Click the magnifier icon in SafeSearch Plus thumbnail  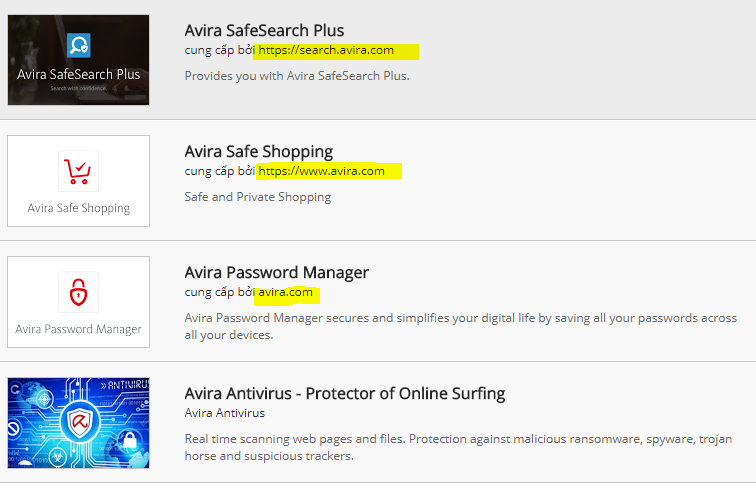tap(79, 45)
